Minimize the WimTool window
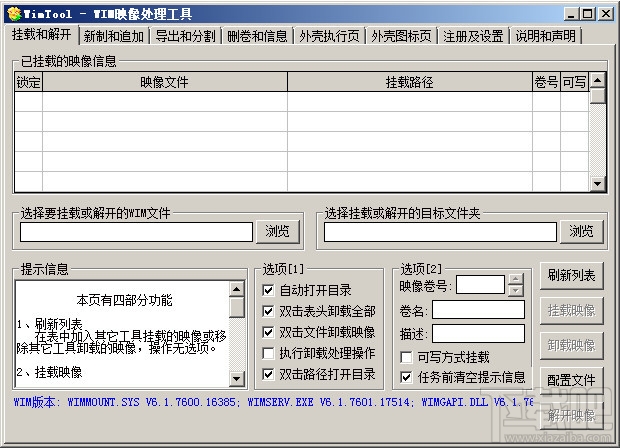The width and height of the screenshot is (620, 448). coord(571,14)
